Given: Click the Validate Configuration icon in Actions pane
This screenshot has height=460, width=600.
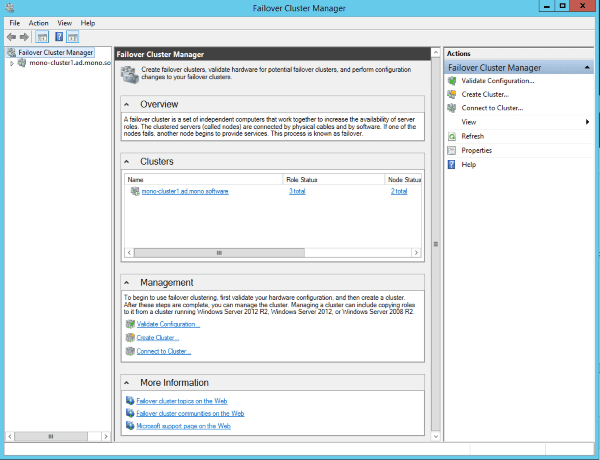Looking at the screenshot, I should (x=452, y=81).
